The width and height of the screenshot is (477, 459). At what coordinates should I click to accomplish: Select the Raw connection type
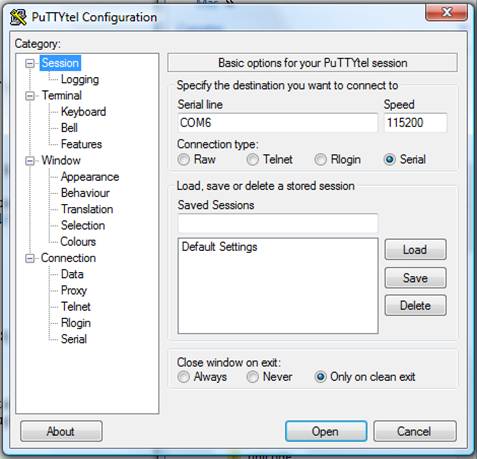pyautogui.click(x=184, y=159)
